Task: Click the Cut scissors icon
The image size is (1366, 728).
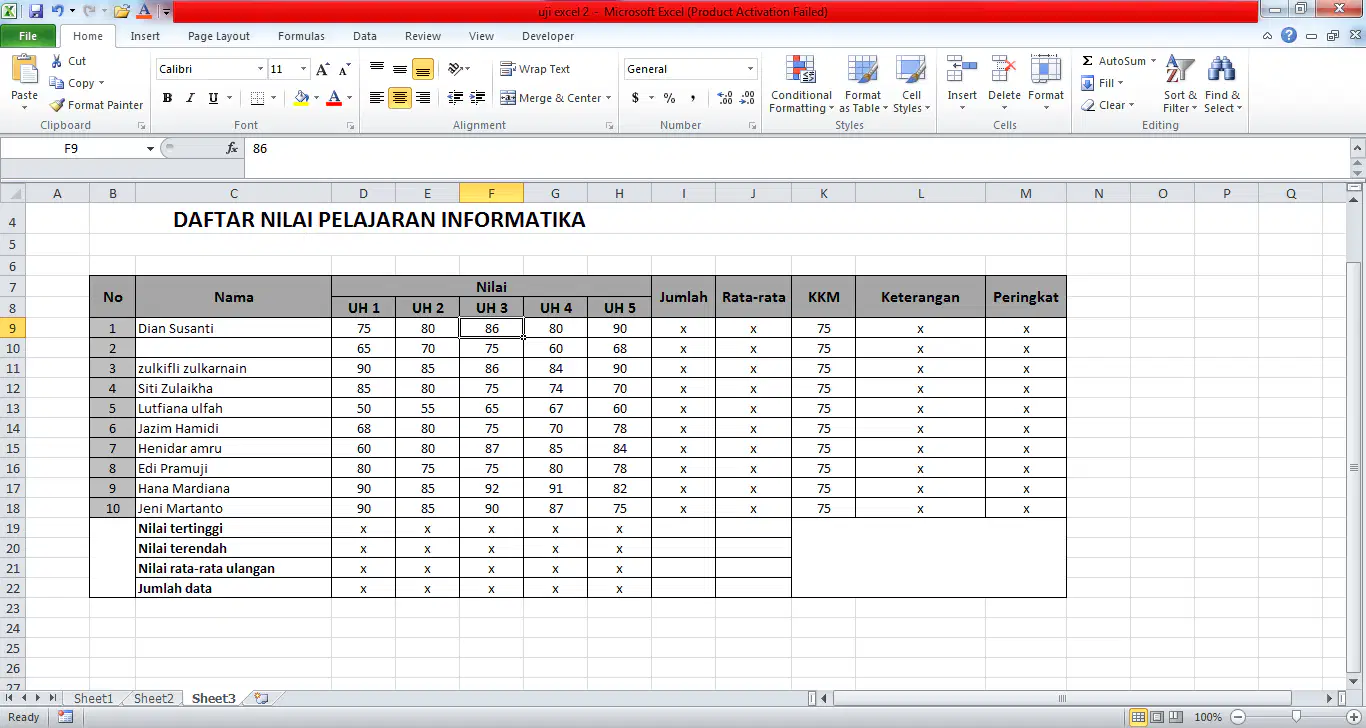Action: (x=57, y=61)
